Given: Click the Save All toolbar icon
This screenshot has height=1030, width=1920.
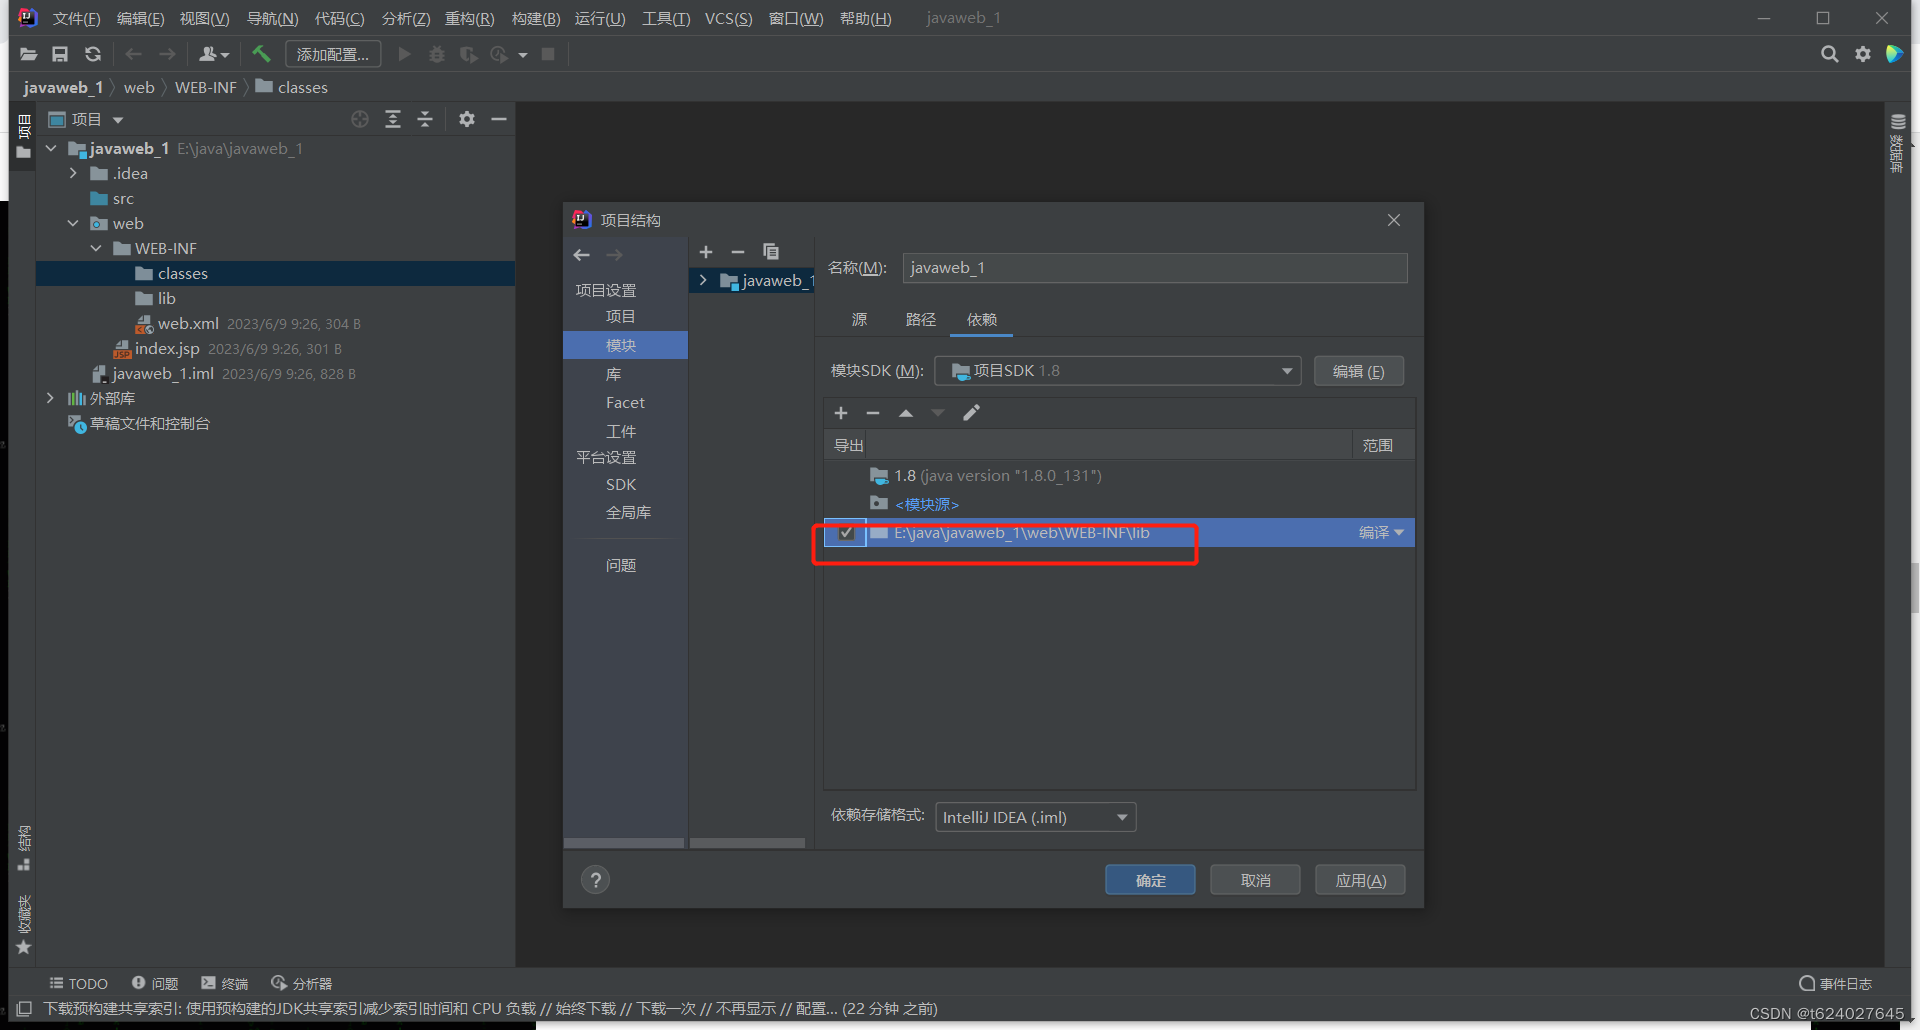Looking at the screenshot, I should click(x=60, y=54).
